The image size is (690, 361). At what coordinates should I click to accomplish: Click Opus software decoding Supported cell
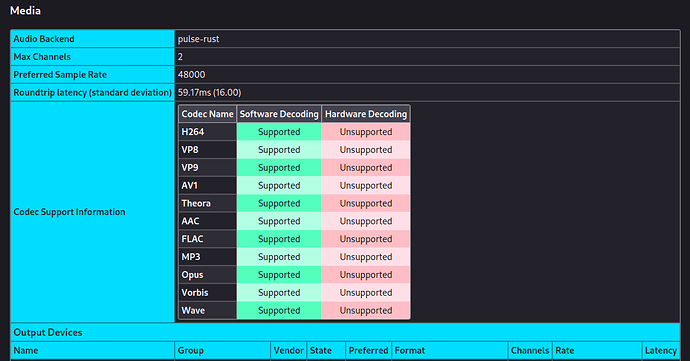pyautogui.click(x=279, y=274)
